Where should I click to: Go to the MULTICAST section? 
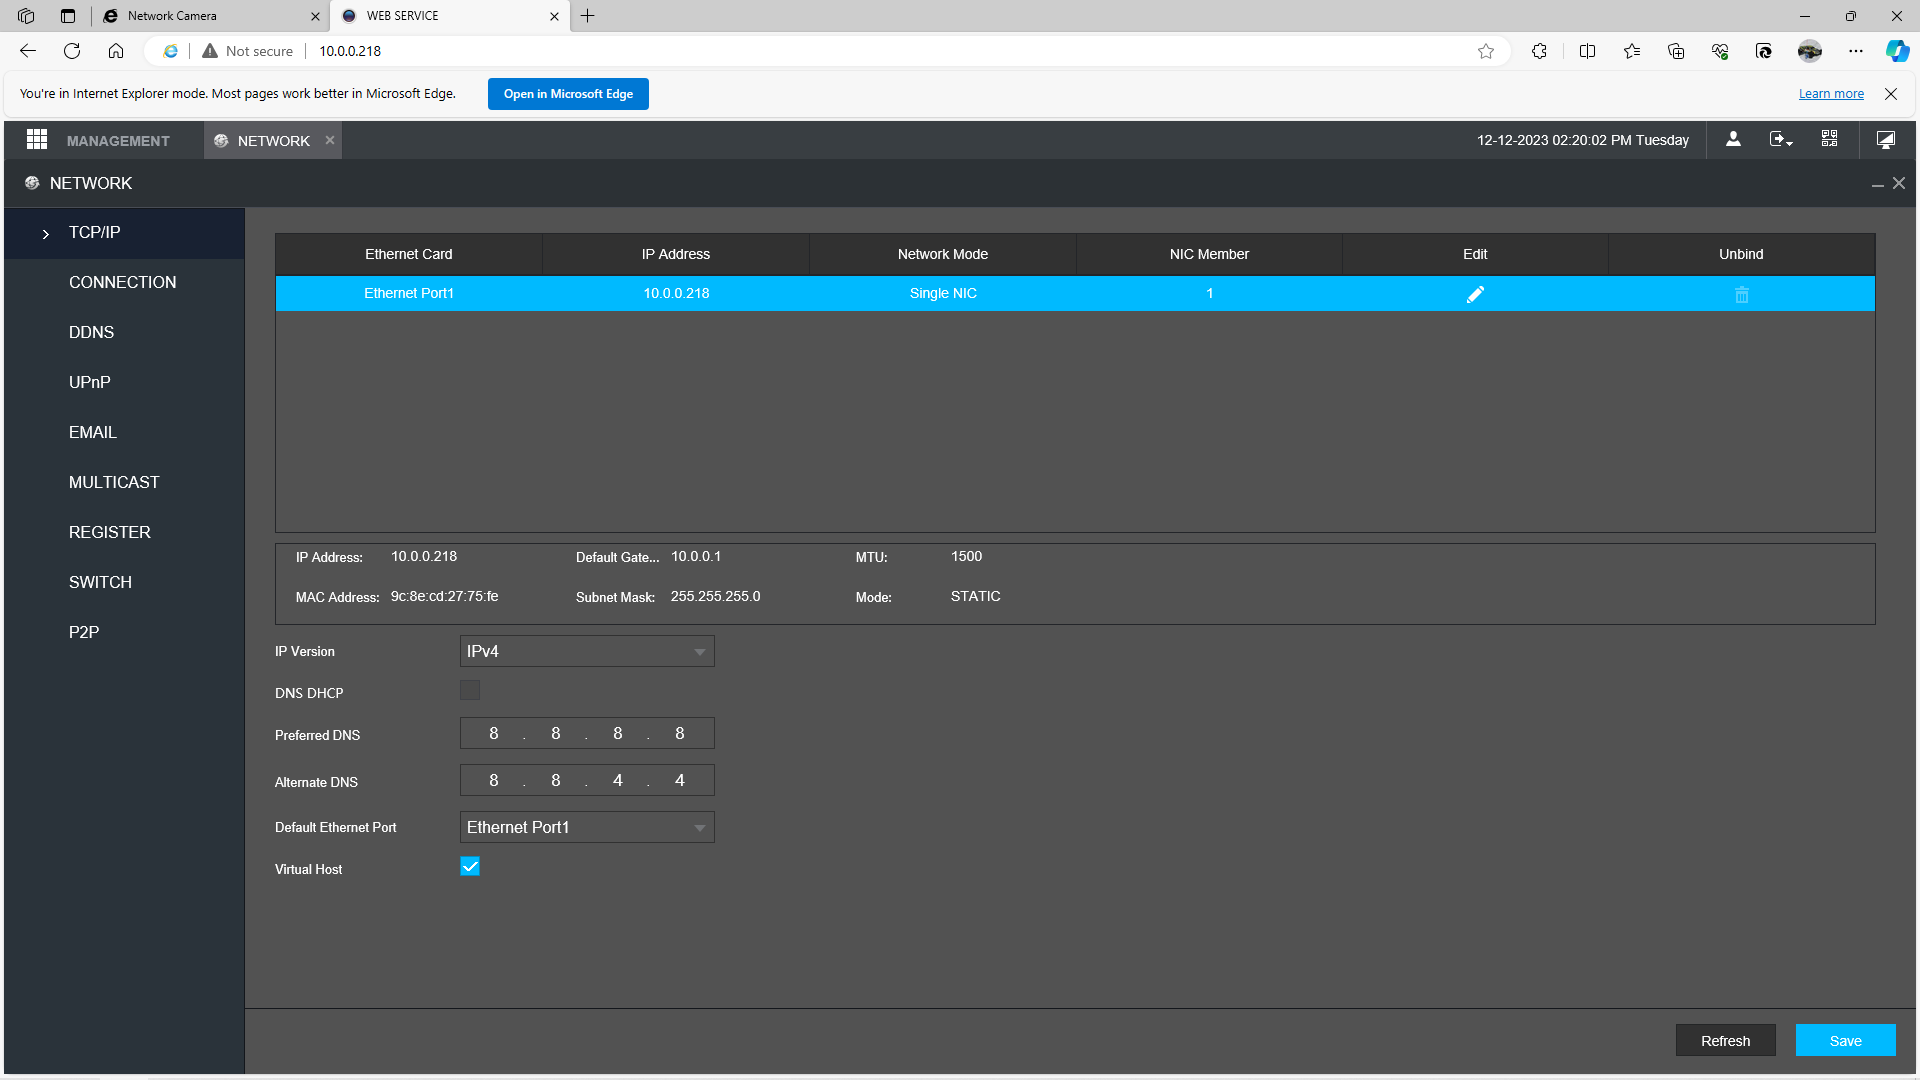(114, 483)
